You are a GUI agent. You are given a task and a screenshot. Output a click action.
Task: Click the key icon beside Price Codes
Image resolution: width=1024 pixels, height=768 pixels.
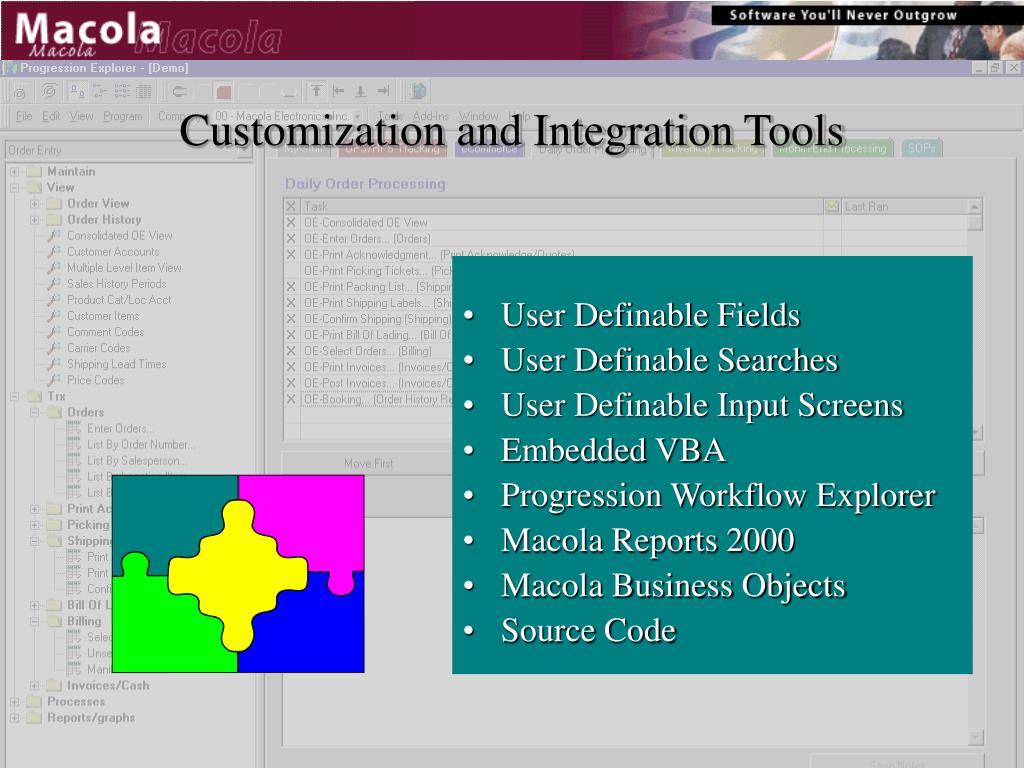55,380
